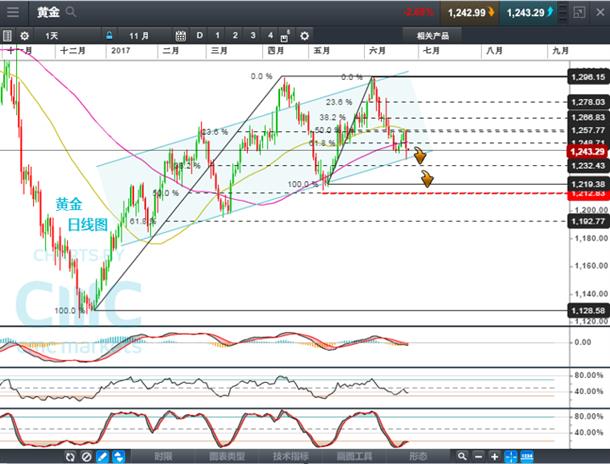Open the hamburger menu icon

[x=13, y=12]
